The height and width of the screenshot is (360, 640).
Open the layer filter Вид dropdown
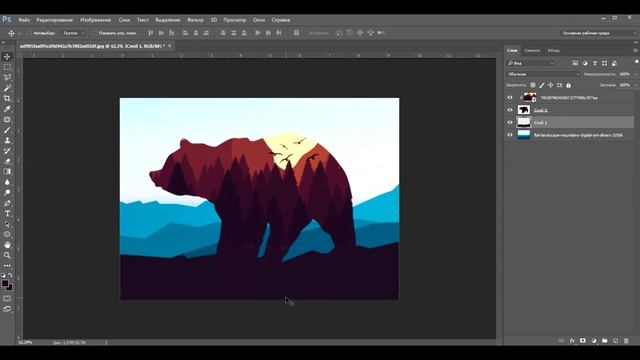point(531,63)
